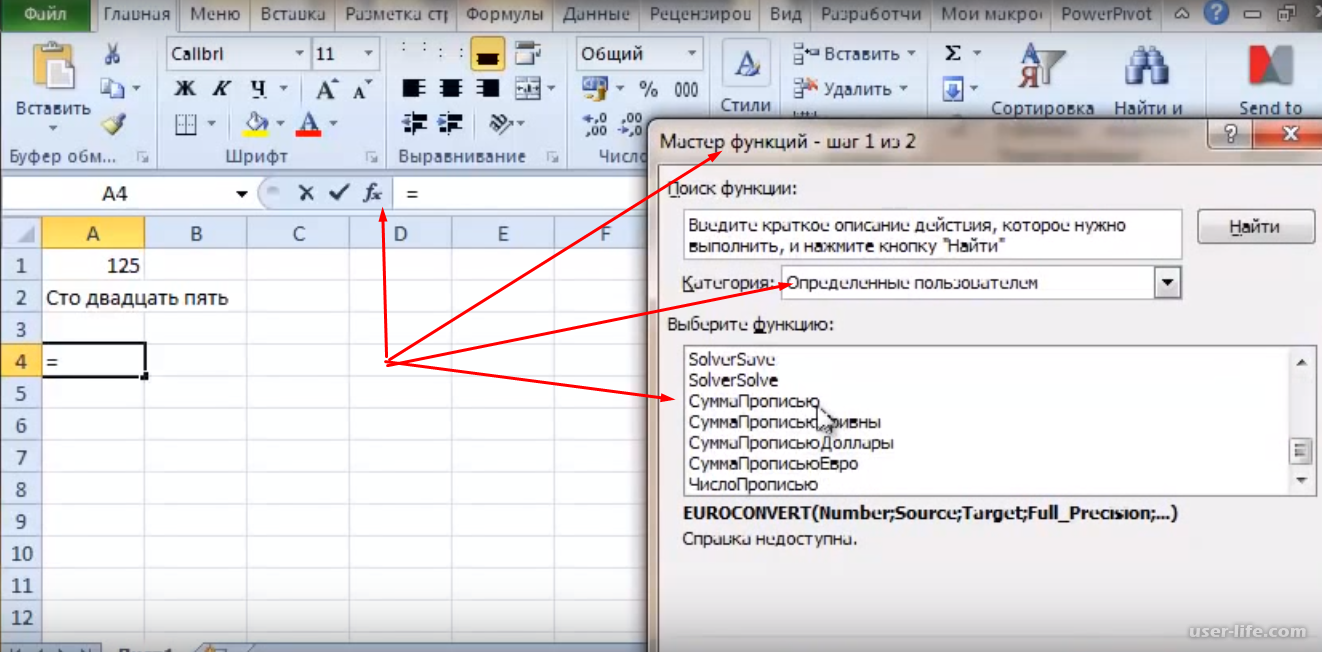The image size is (1322, 652).
Task: Click the Name Box showing A4
Action: click(115, 194)
